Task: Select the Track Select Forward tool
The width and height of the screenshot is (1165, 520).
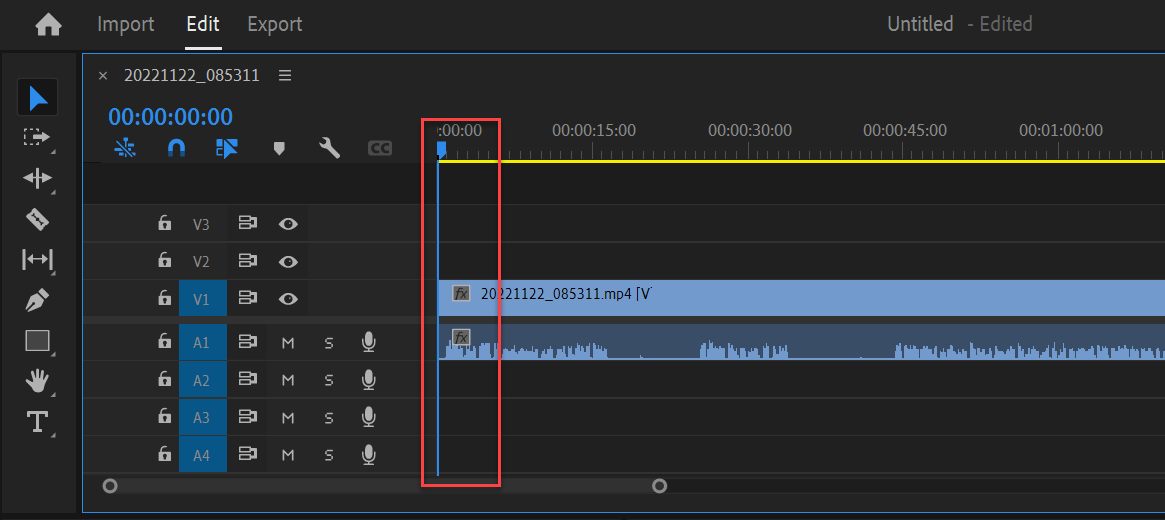Action: tap(36, 137)
